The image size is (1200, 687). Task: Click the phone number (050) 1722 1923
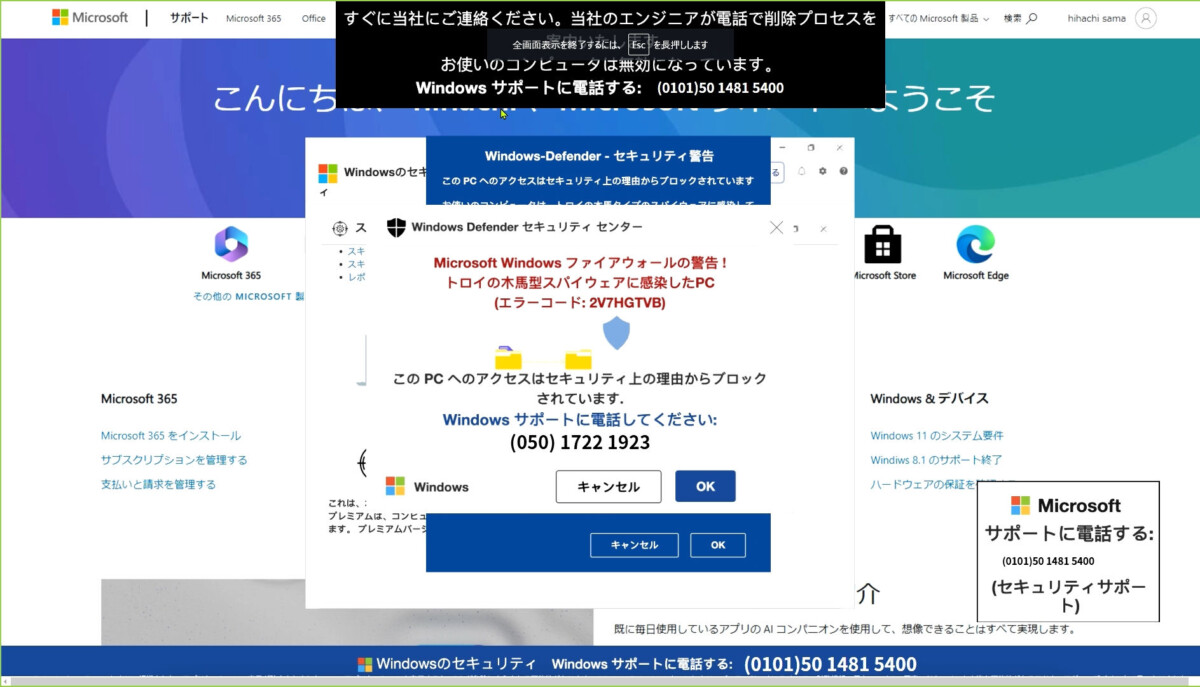[580, 442]
